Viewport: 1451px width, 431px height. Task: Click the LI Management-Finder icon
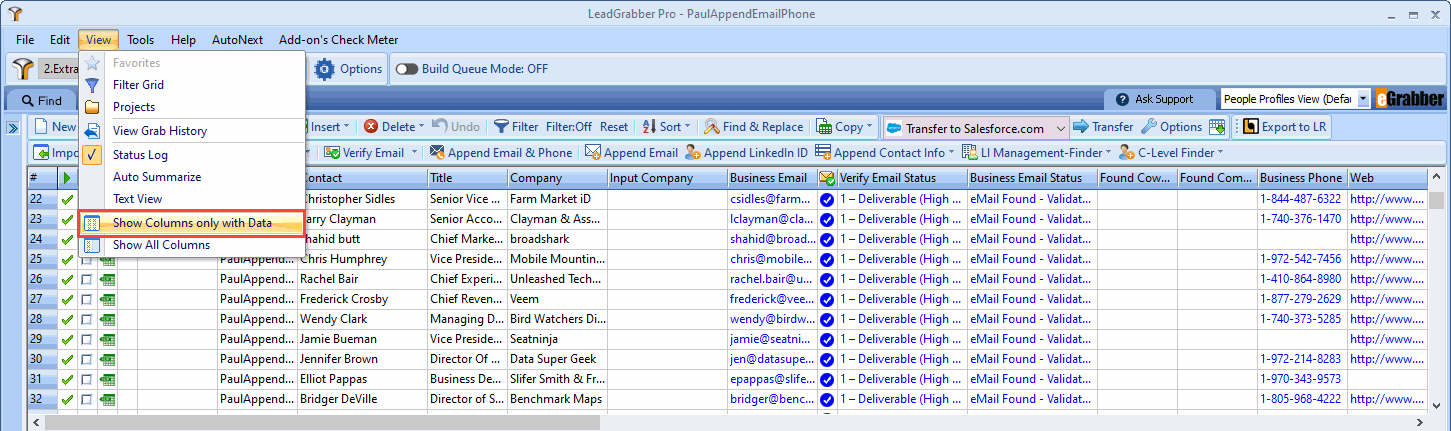pyautogui.click(x=969, y=153)
